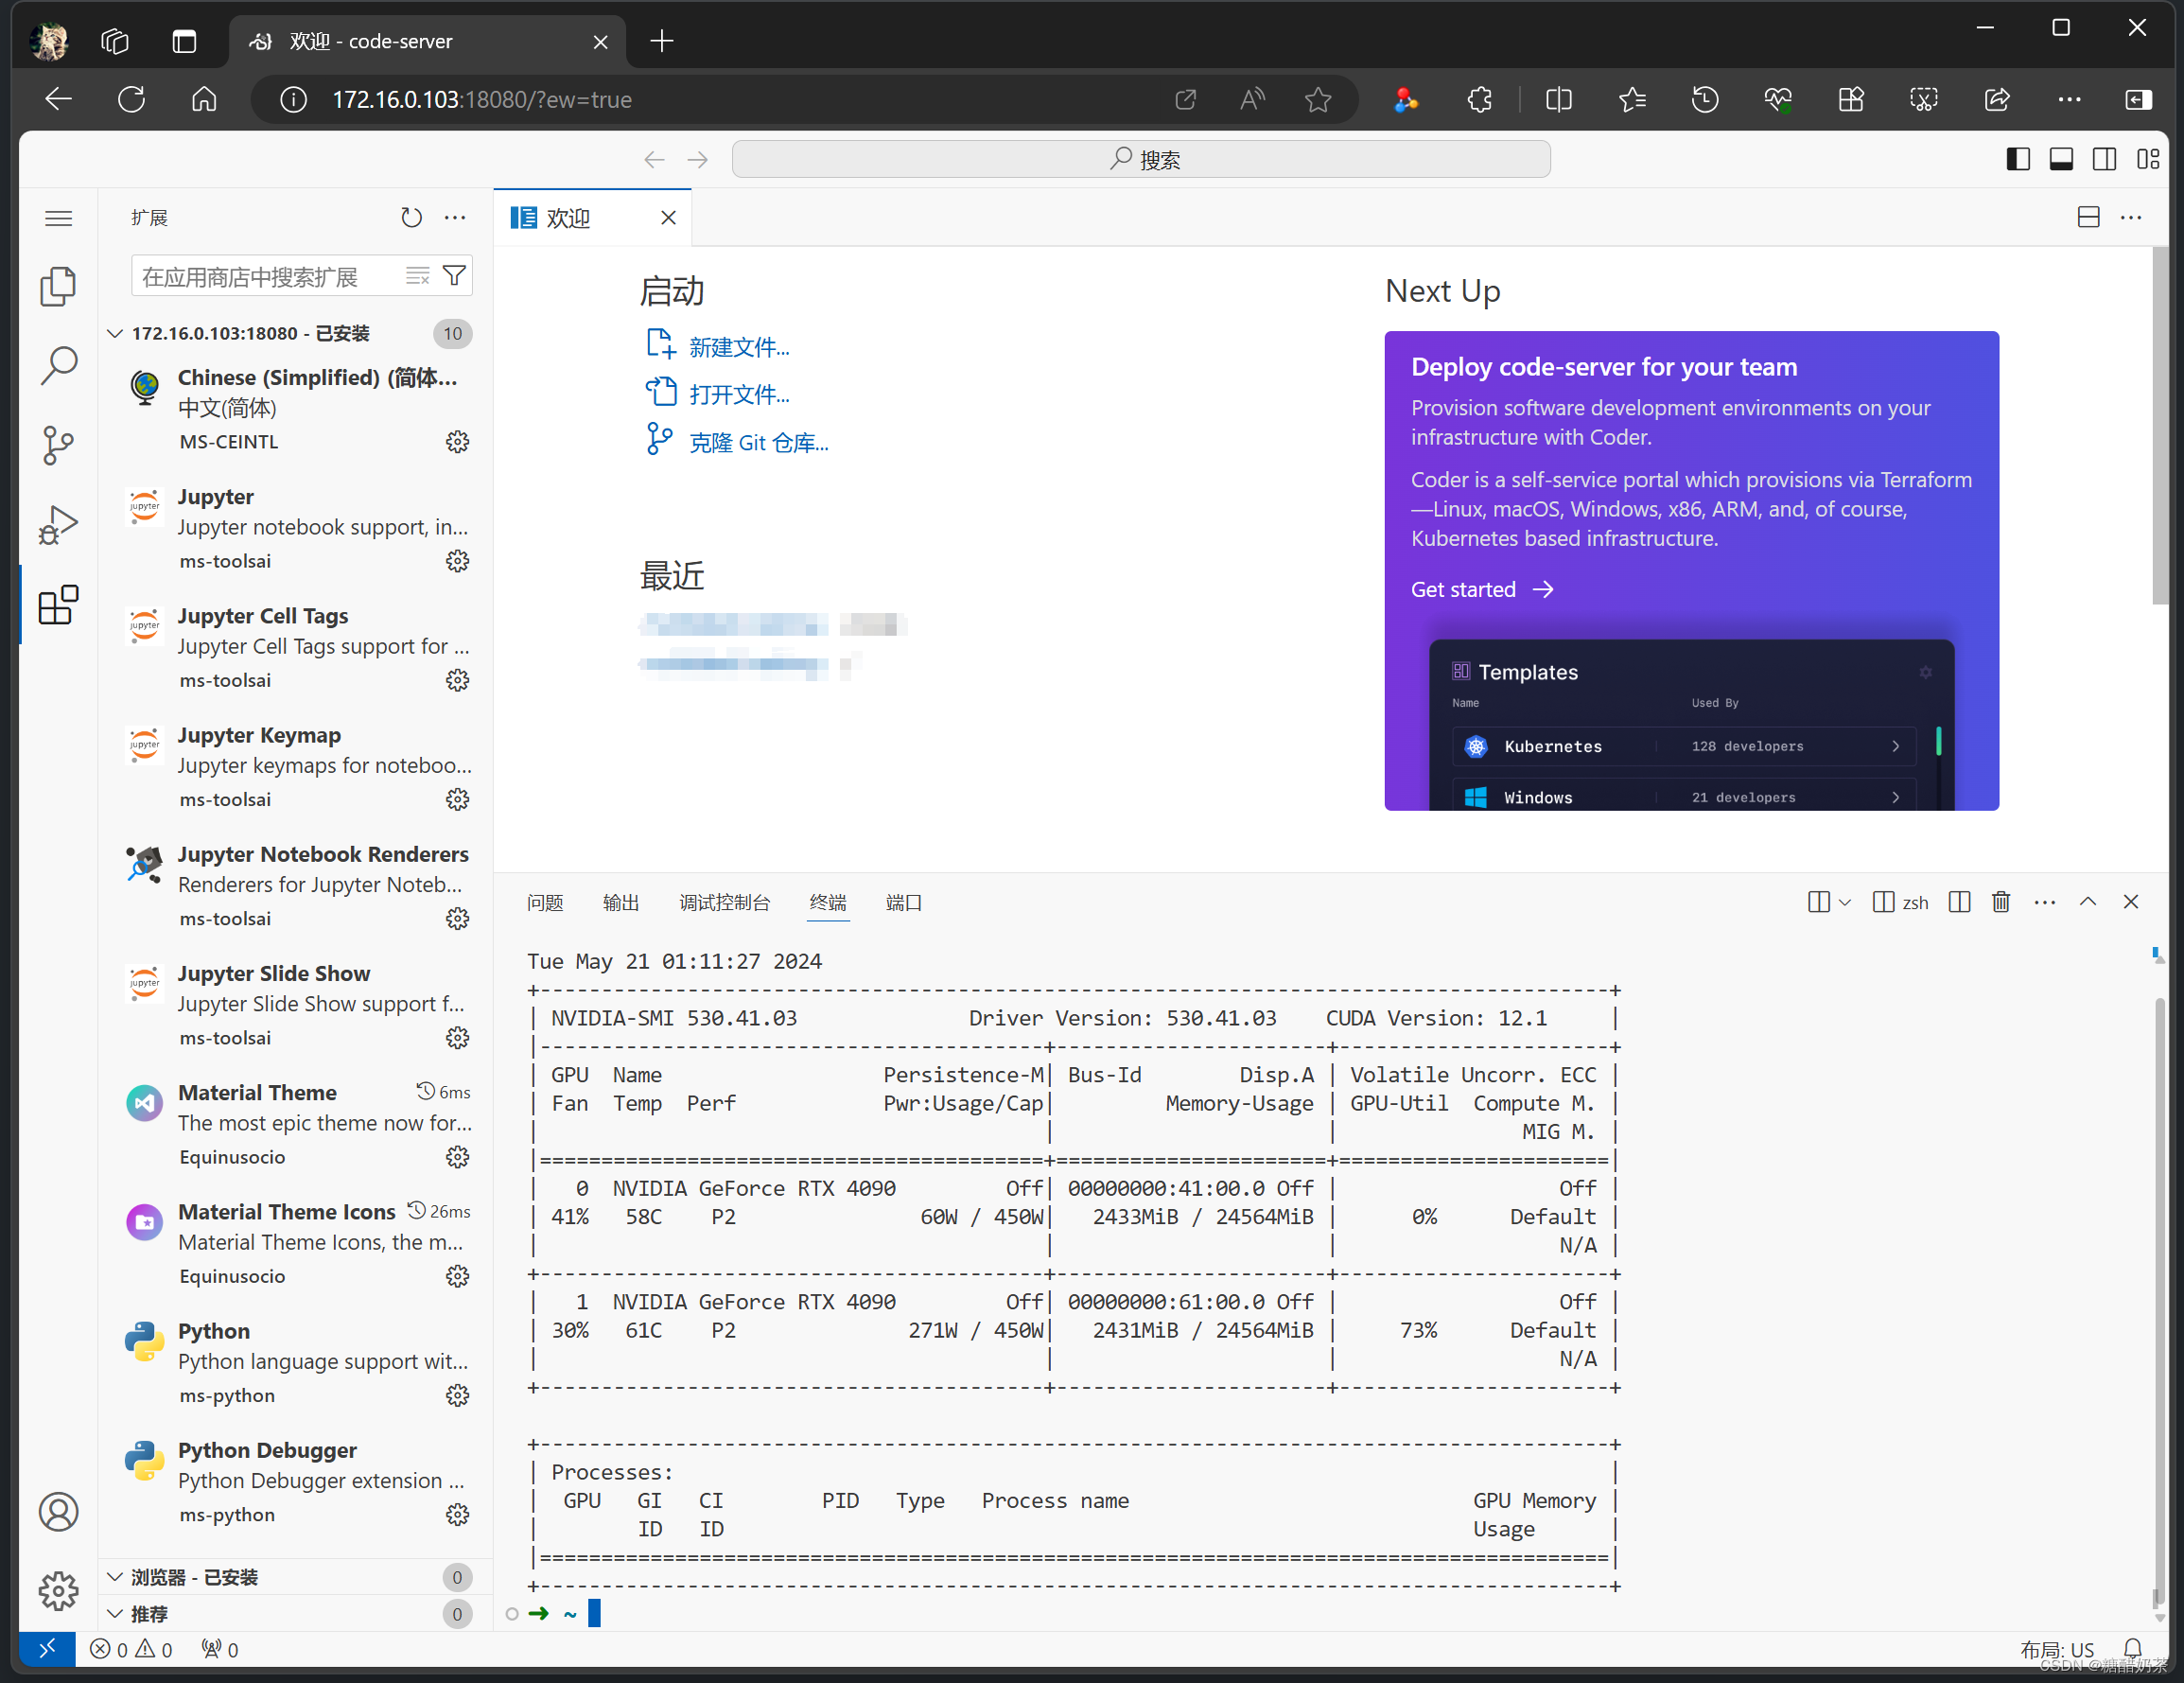Reload the browser page
Viewport: 2184px width, 1683px height.
[x=131, y=99]
